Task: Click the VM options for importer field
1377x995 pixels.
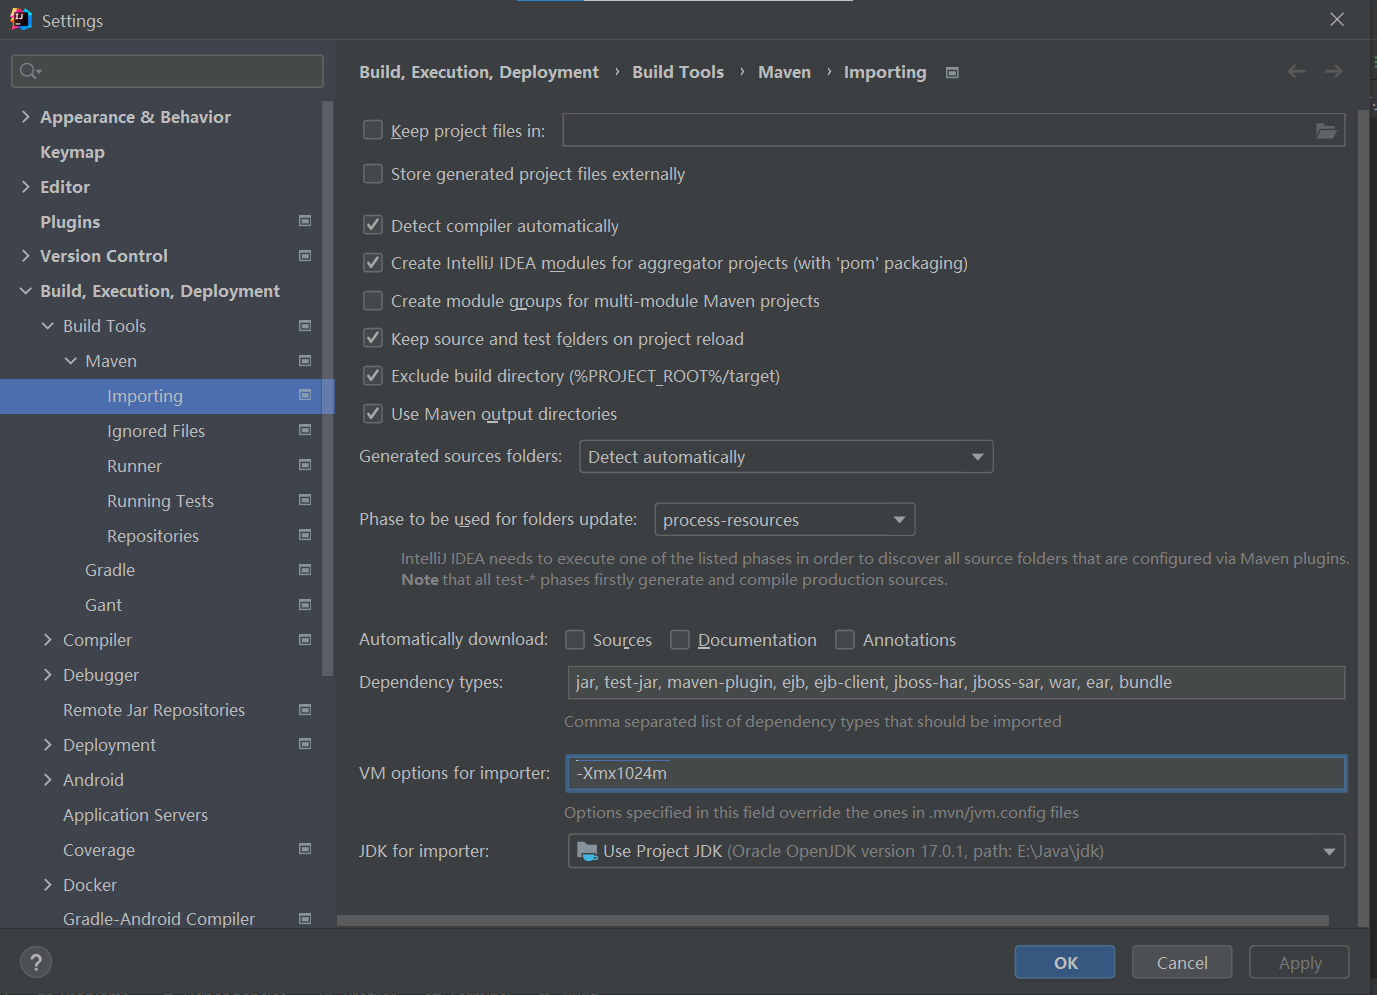Action: (x=955, y=773)
